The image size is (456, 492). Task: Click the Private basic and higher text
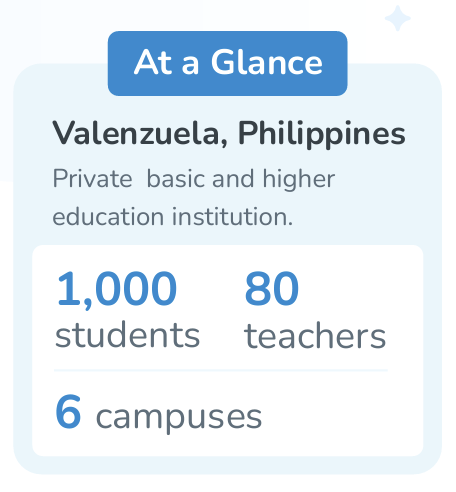click(194, 179)
